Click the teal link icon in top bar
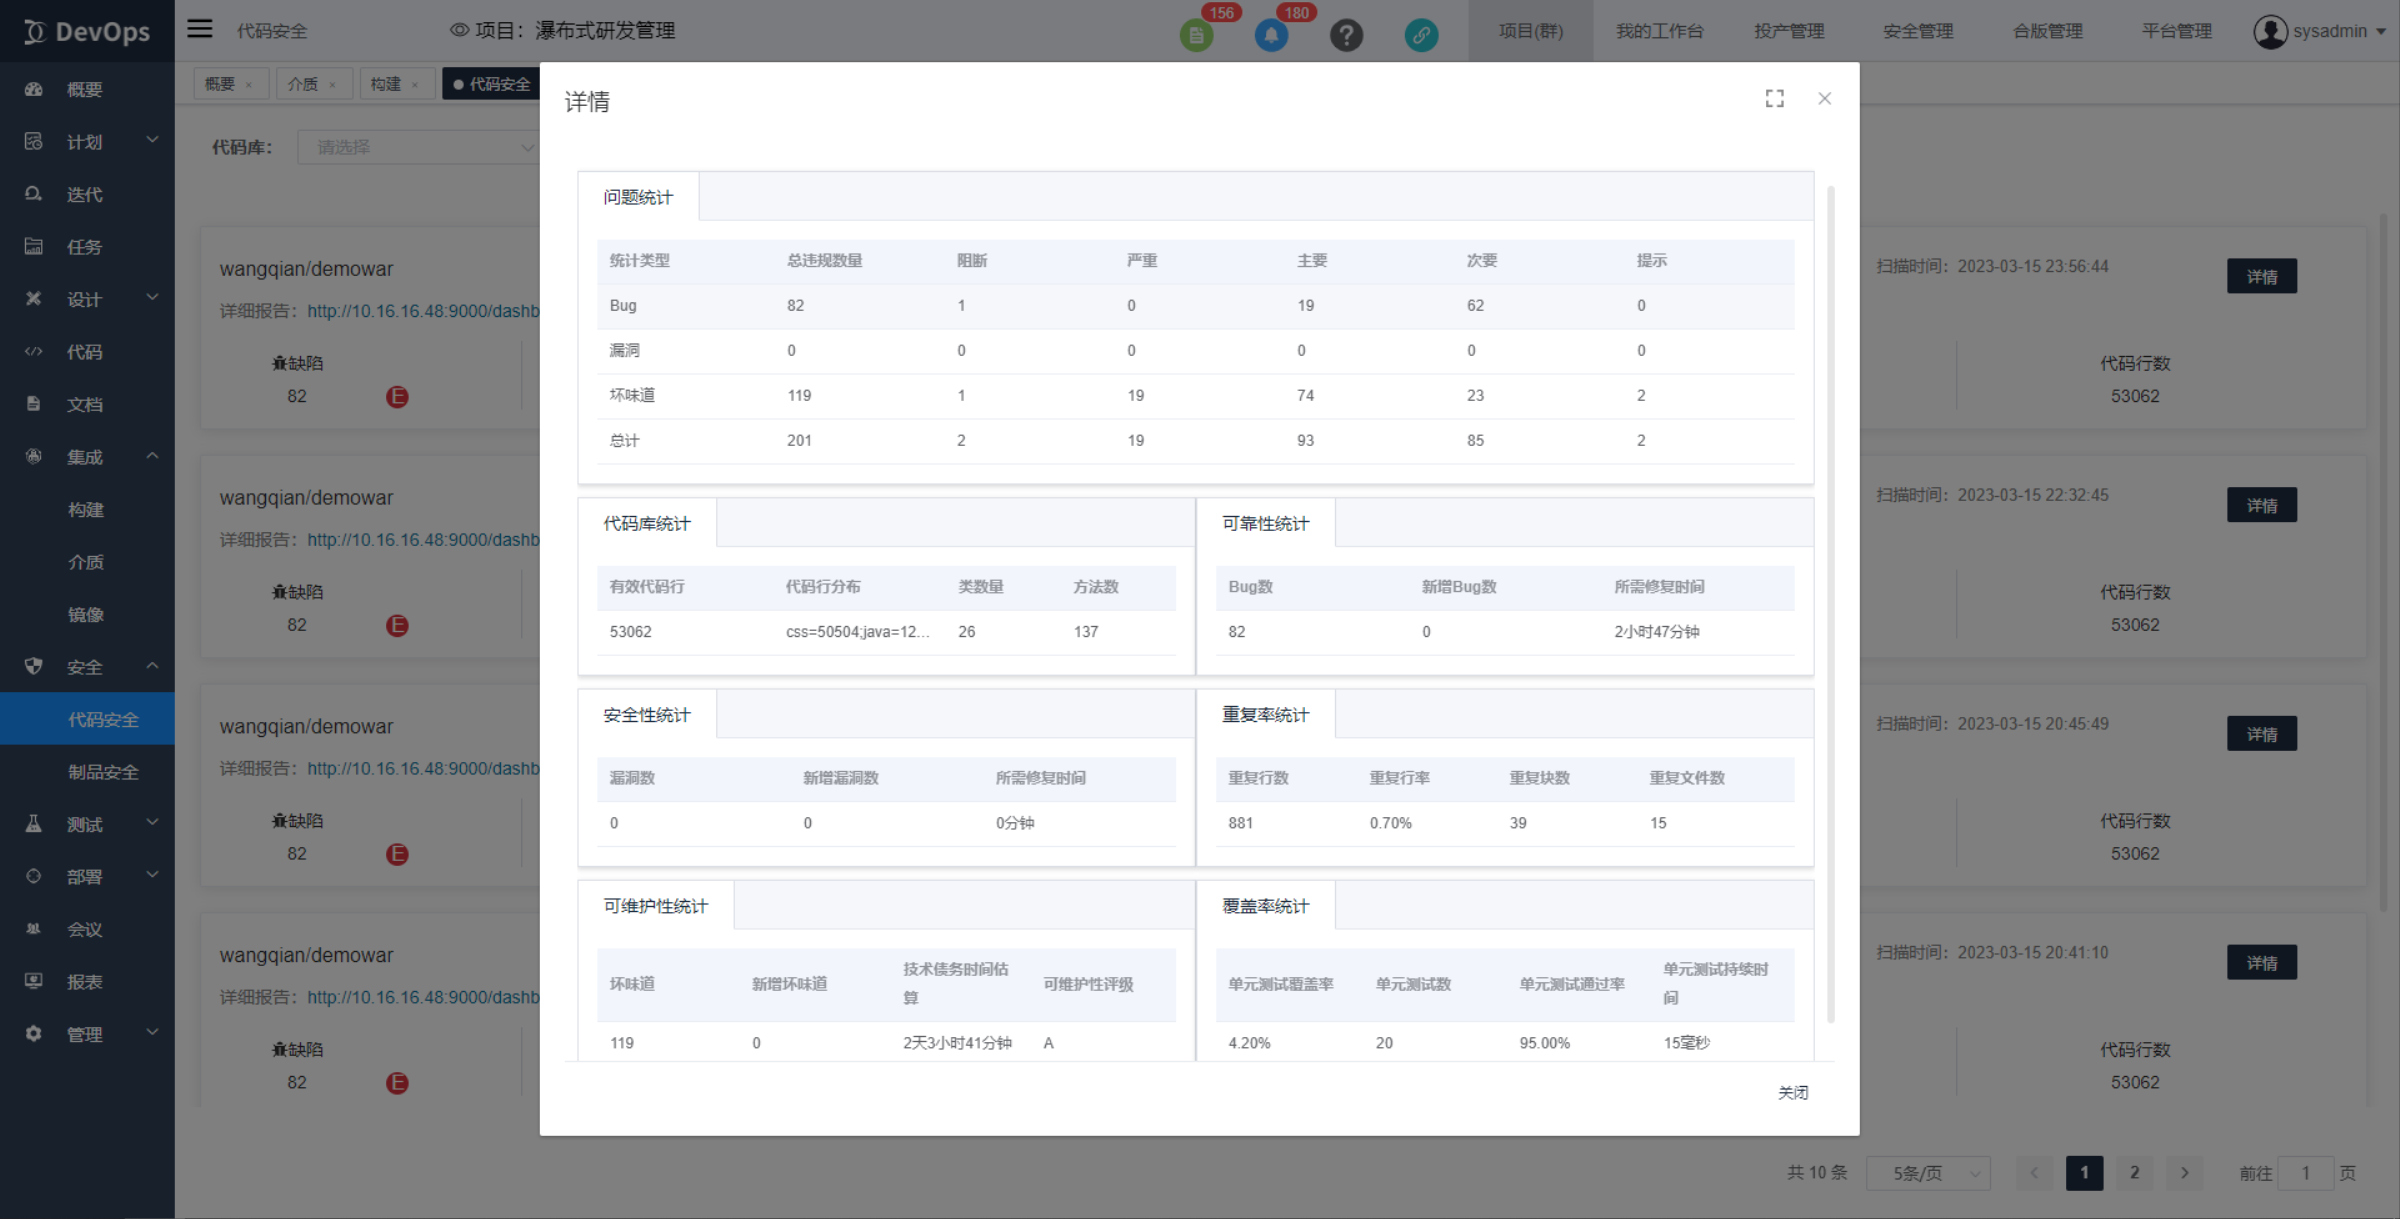 pos(1421,35)
